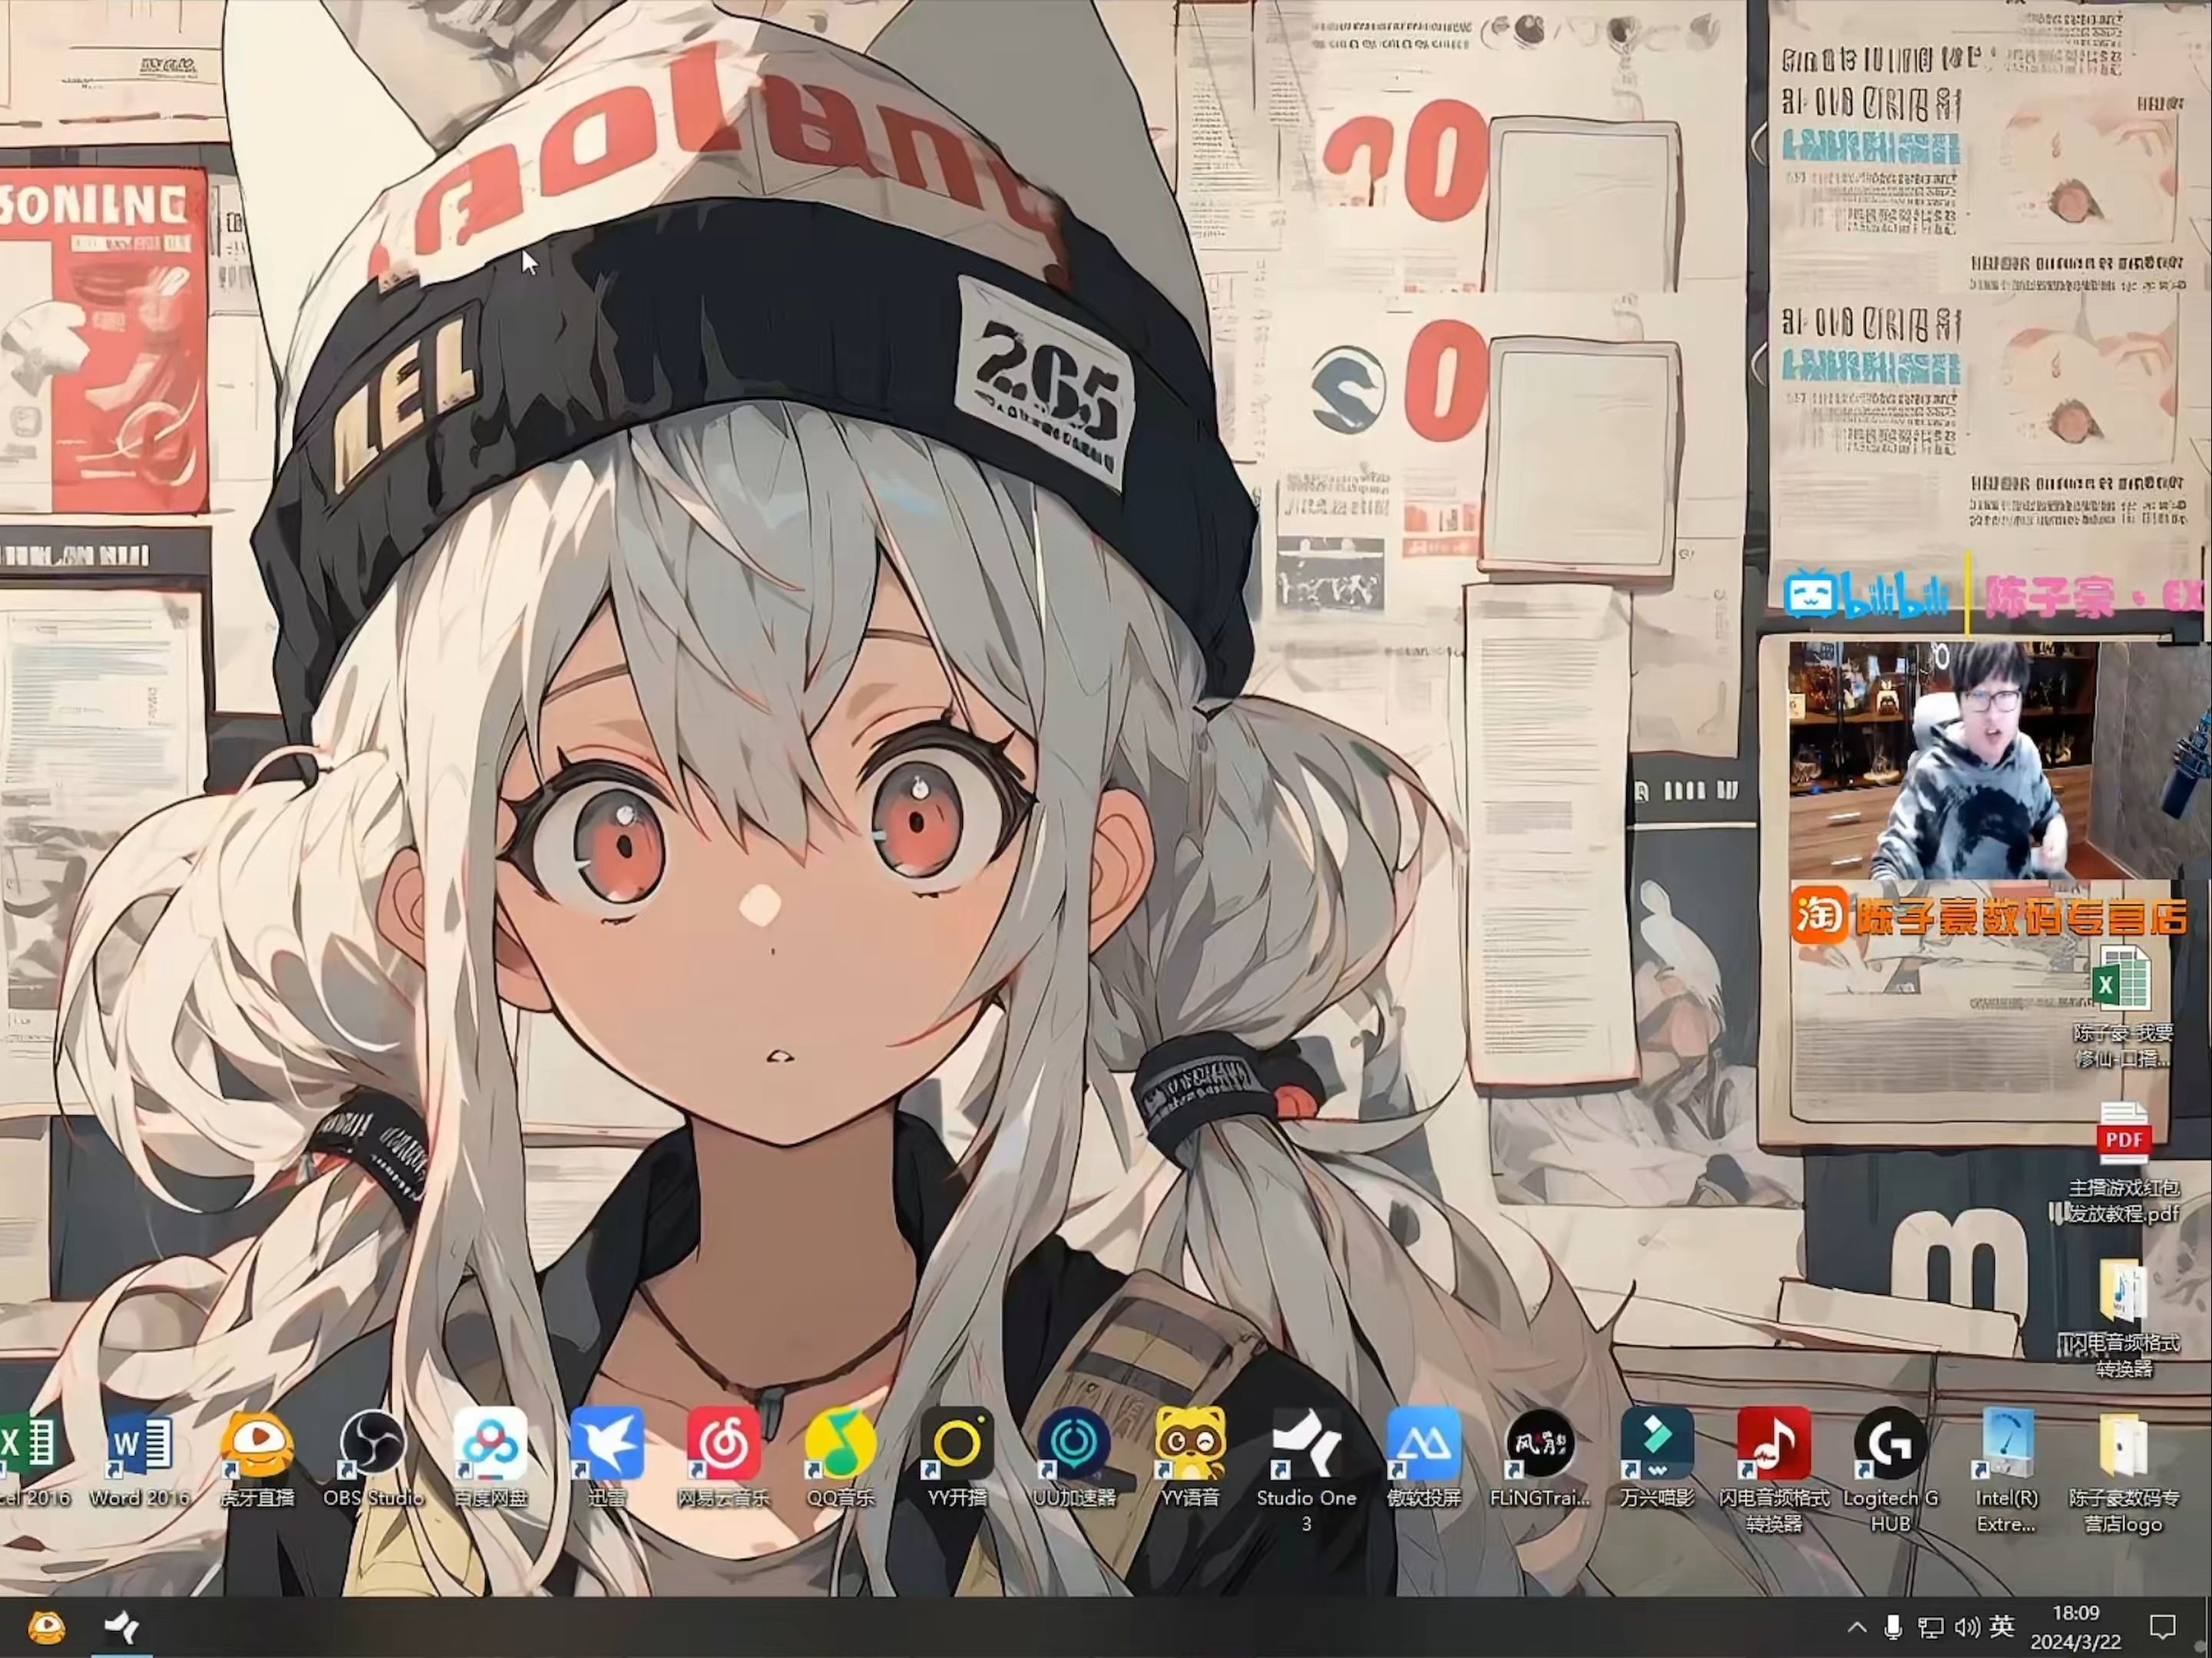Open the 陈子豪数码专营店logo folder
2212x1658 pixels.
[x=2123, y=1447]
